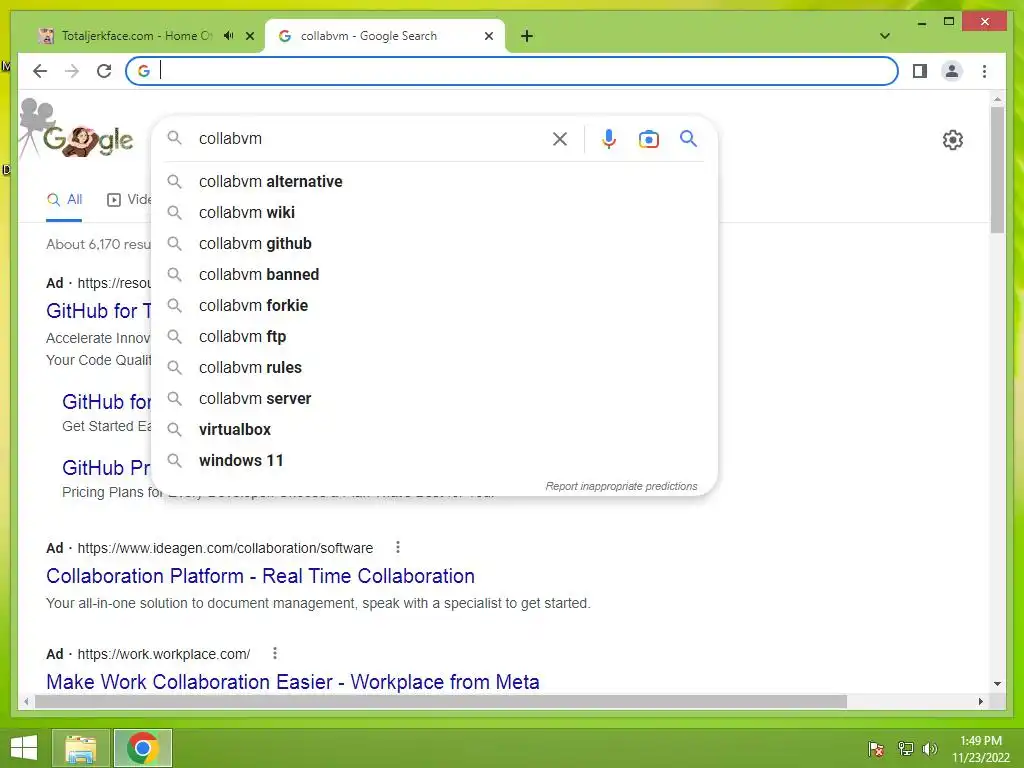This screenshot has height=768, width=1024.
Task: Clear the search box with X
Action: [x=560, y=138]
